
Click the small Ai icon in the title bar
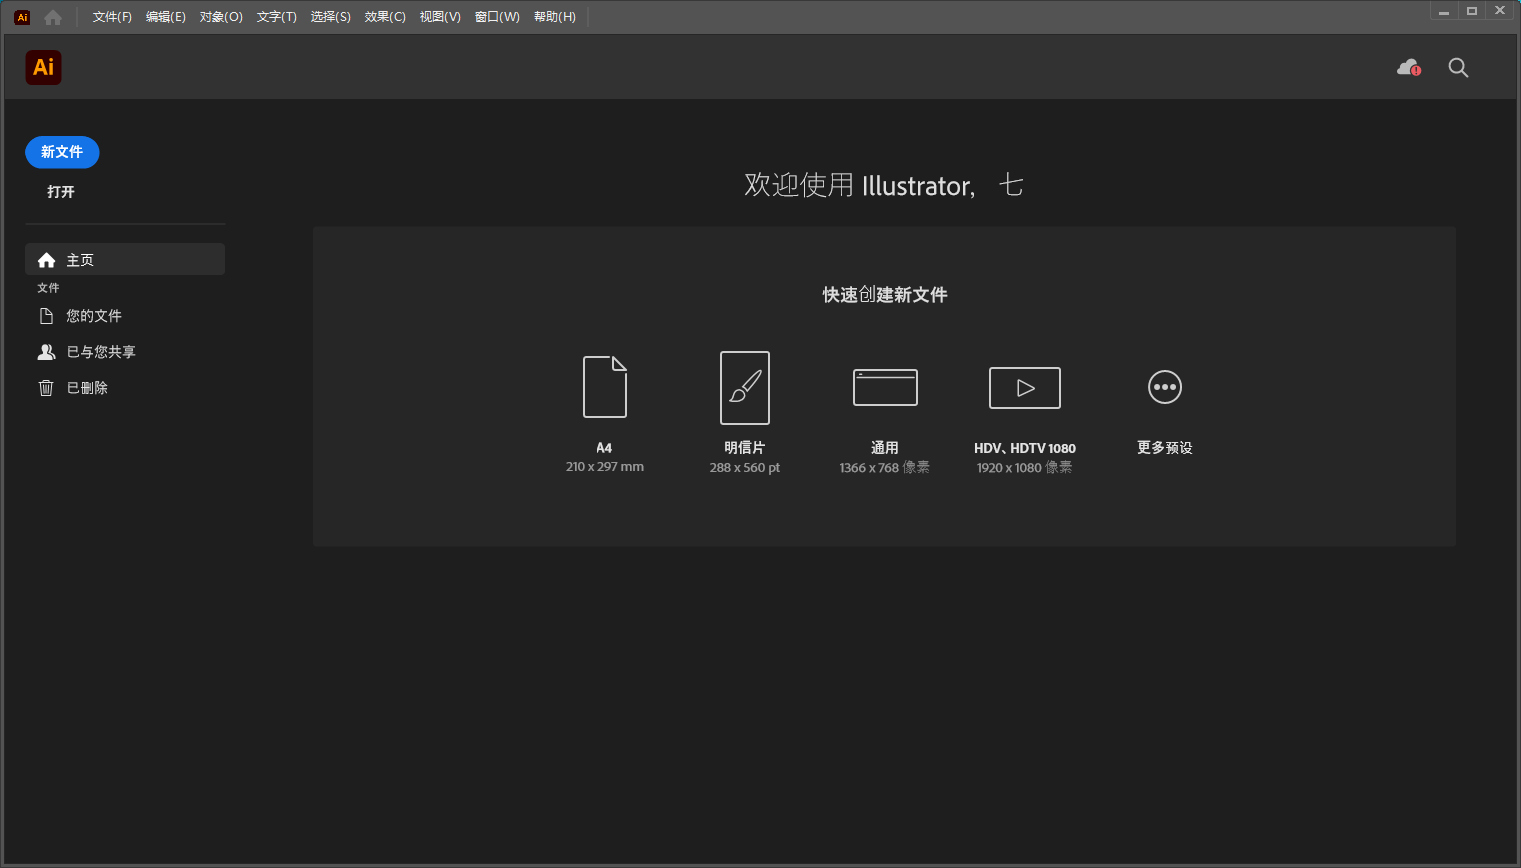point(21,16)
